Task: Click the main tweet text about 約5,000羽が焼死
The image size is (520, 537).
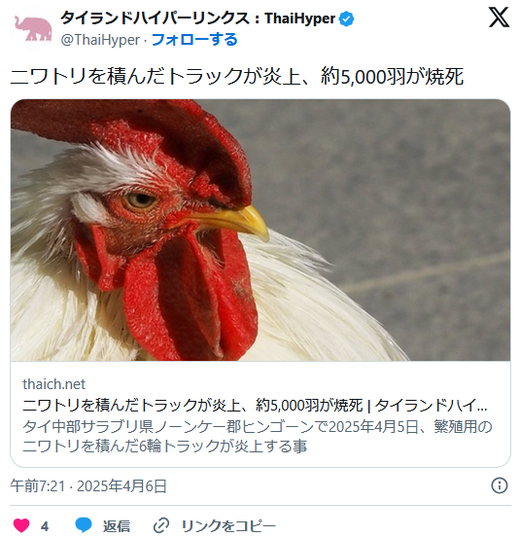Action: tap(237, 76)
